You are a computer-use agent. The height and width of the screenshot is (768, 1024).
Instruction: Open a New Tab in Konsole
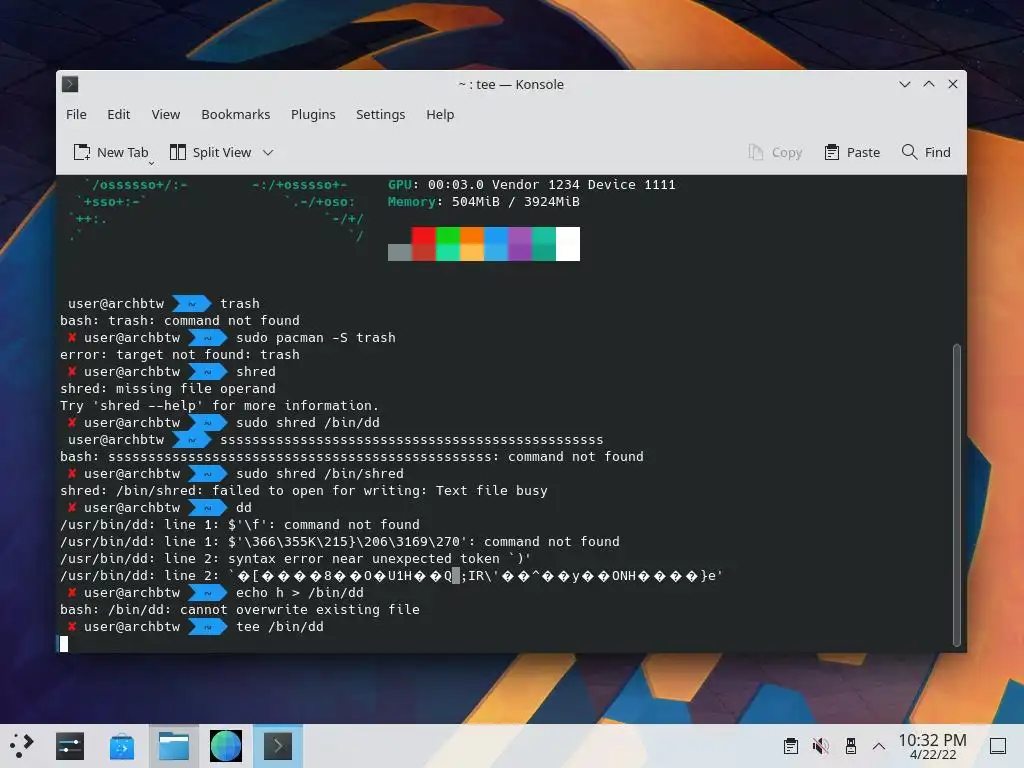coord(111,152)
